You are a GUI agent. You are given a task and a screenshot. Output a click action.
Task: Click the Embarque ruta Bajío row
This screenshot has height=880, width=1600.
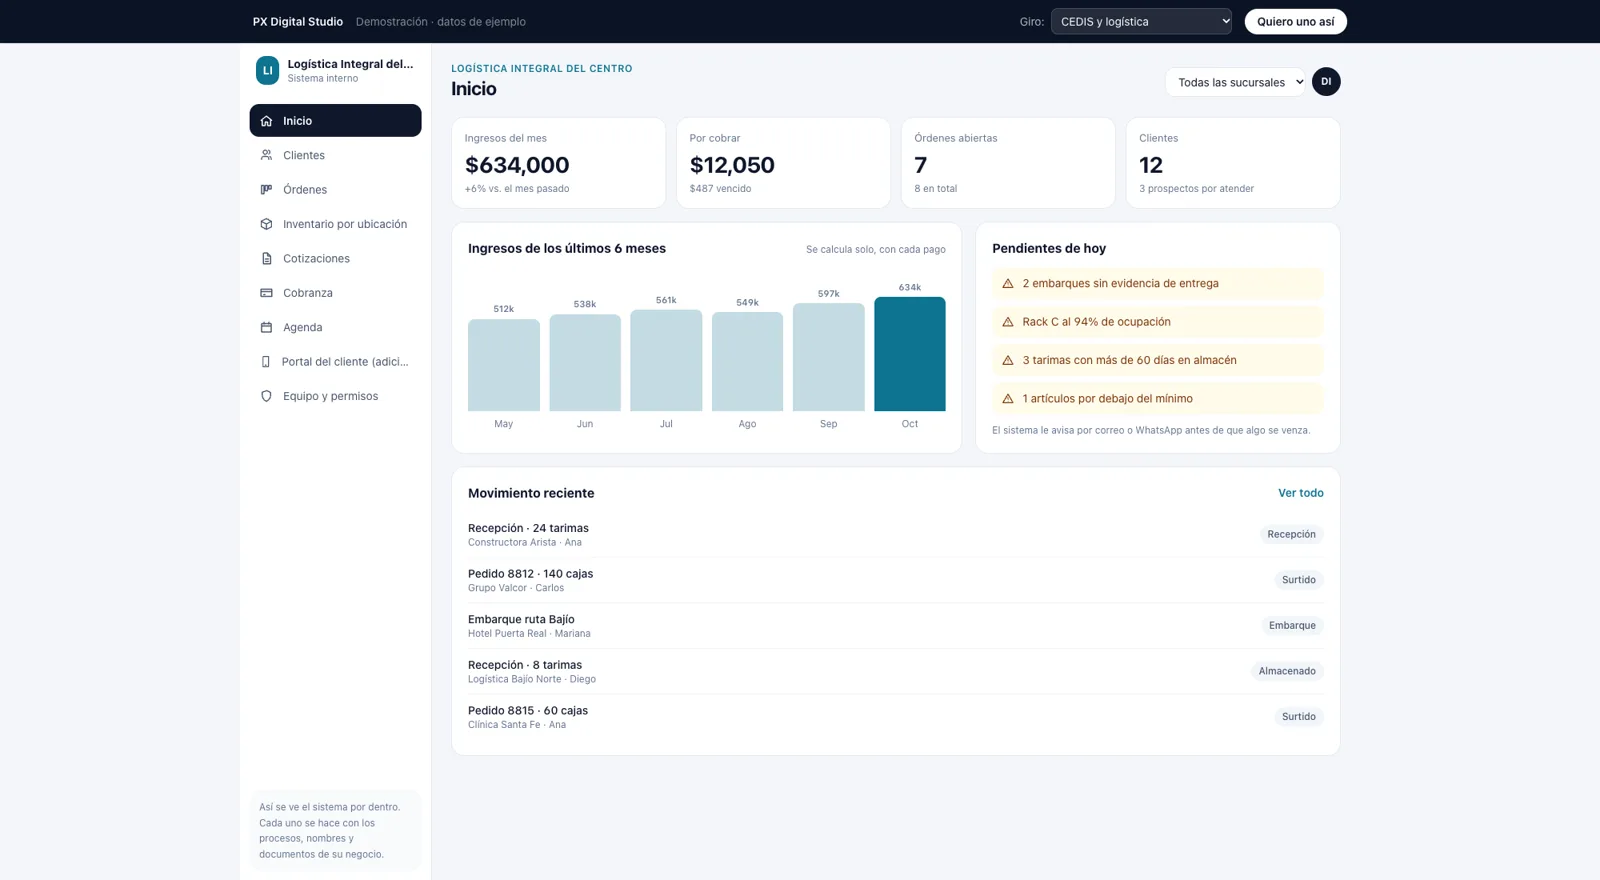pyautogui.click(x=895, y=626)
